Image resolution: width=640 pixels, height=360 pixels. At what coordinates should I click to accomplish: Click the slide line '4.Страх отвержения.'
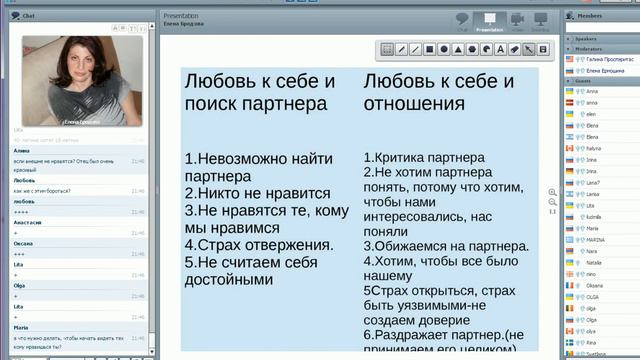click(x=259, y=245)
